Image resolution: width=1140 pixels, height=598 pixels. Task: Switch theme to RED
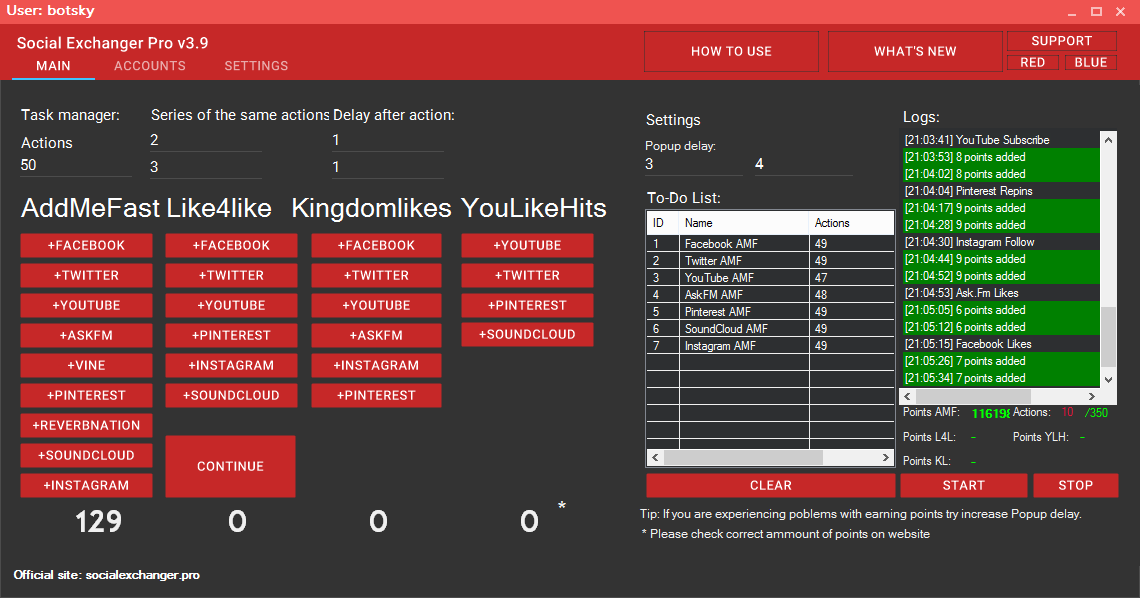point(1032,62)
